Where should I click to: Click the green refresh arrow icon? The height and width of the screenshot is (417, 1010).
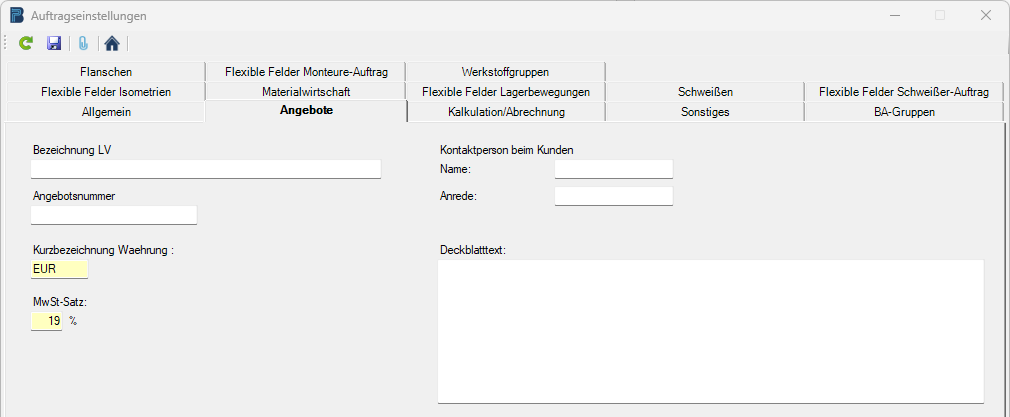tap(27, 43)
